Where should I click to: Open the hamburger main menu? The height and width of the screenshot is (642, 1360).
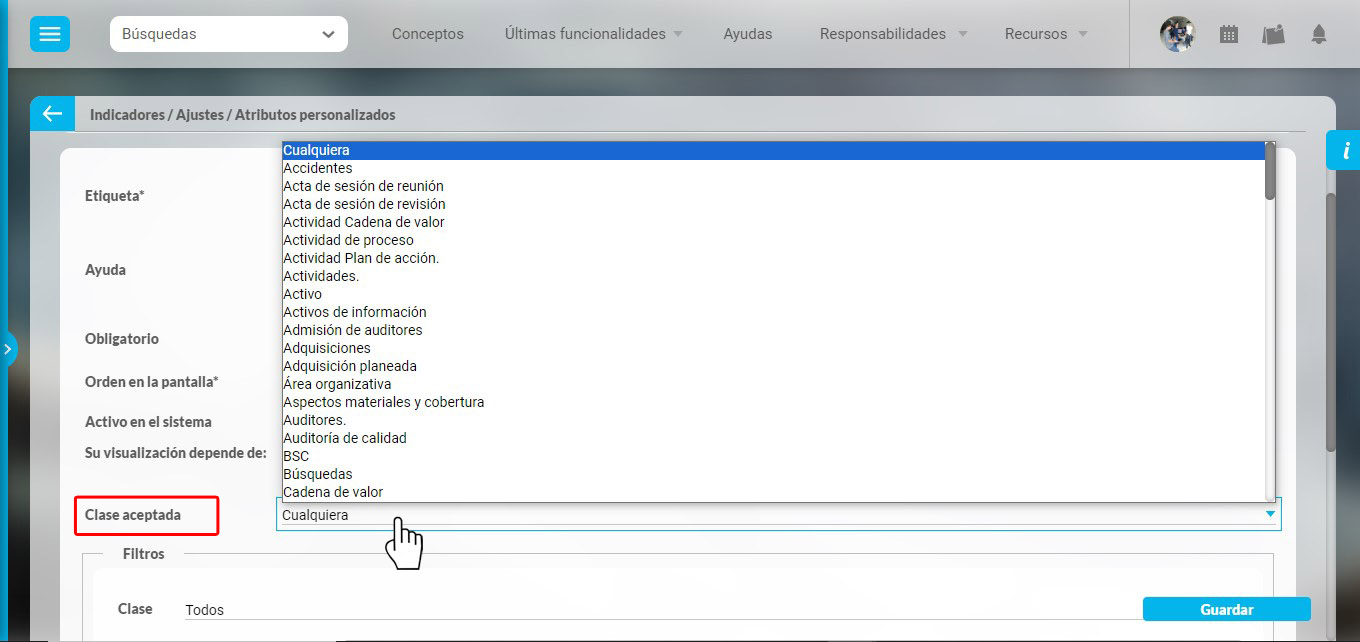[x=49, y=34]
